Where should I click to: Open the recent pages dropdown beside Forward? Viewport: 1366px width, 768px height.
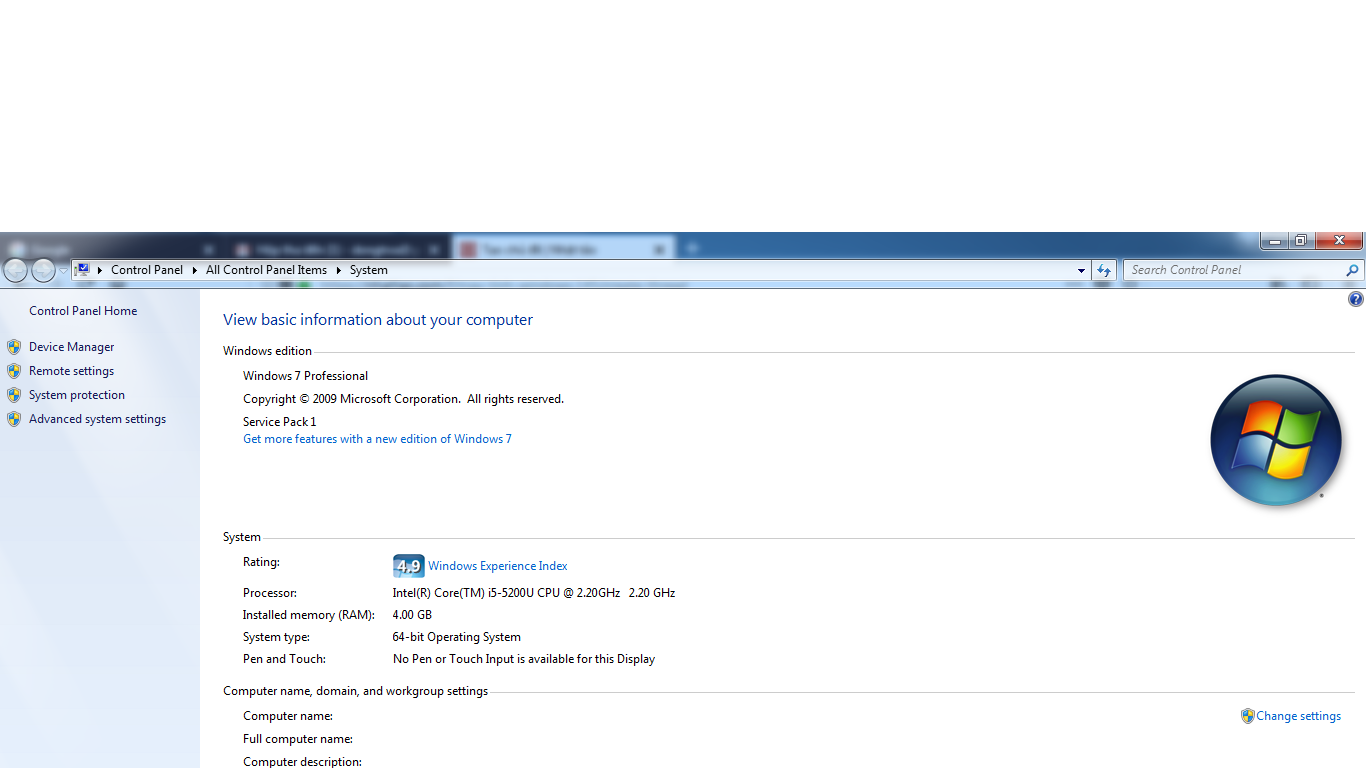click(63, 270)
